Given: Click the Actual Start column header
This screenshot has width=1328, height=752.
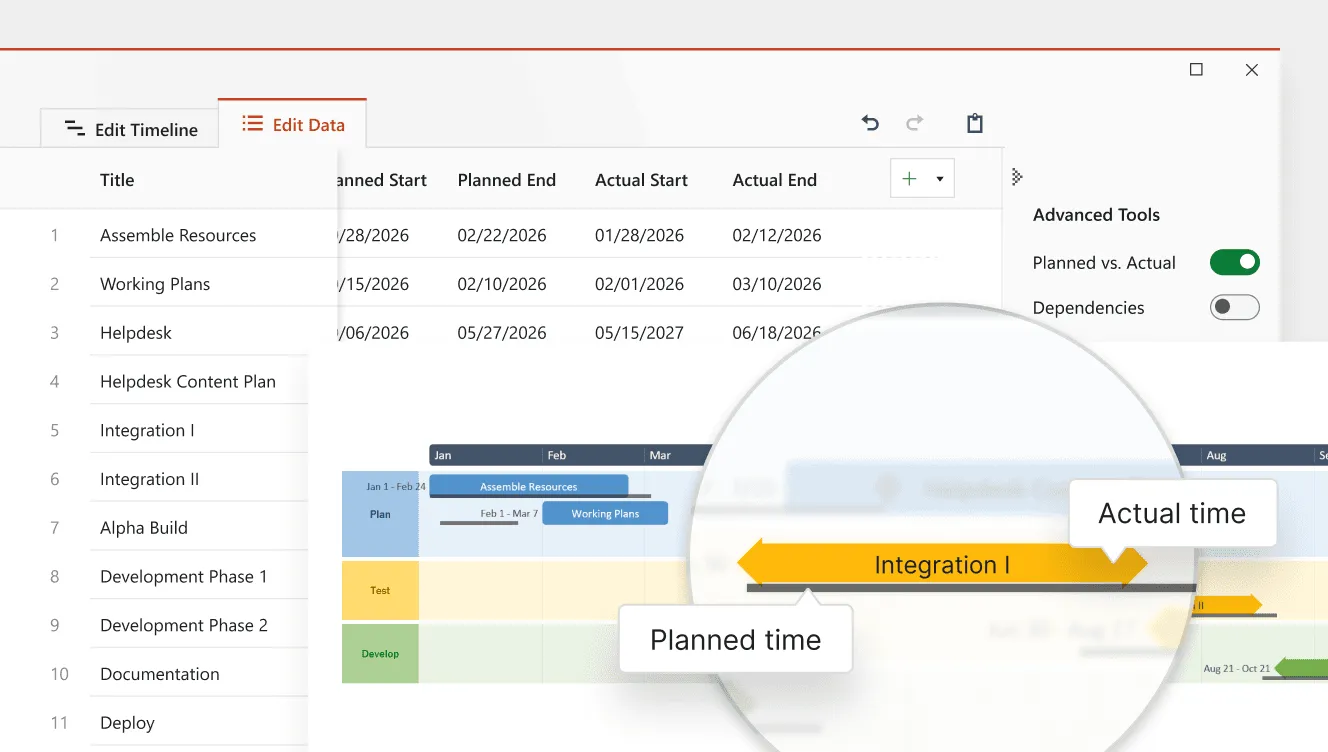Looking at the screenshot, I should tap(641, 180).
